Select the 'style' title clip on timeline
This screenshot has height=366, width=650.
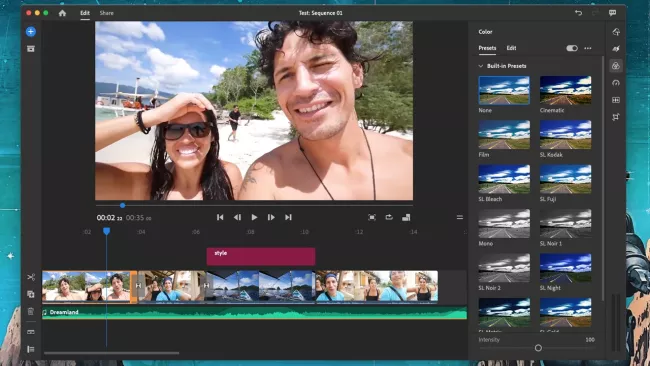(x=261, y=257)
